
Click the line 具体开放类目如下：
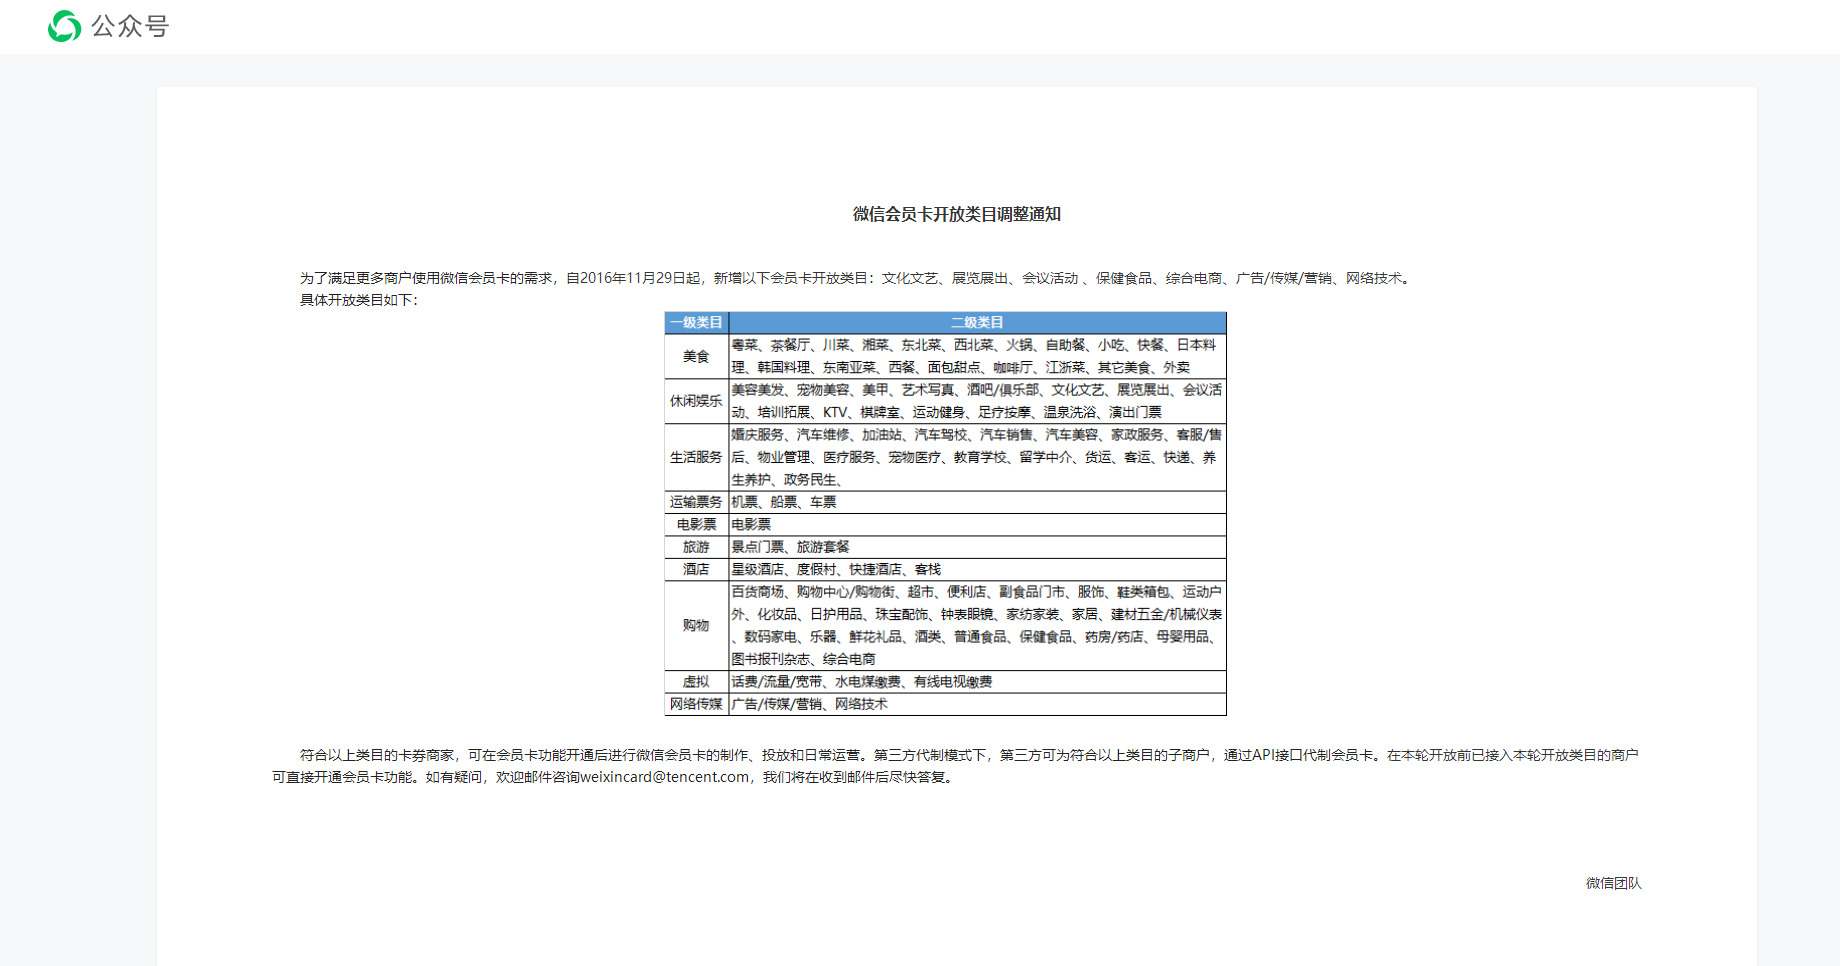coord(359,300)
